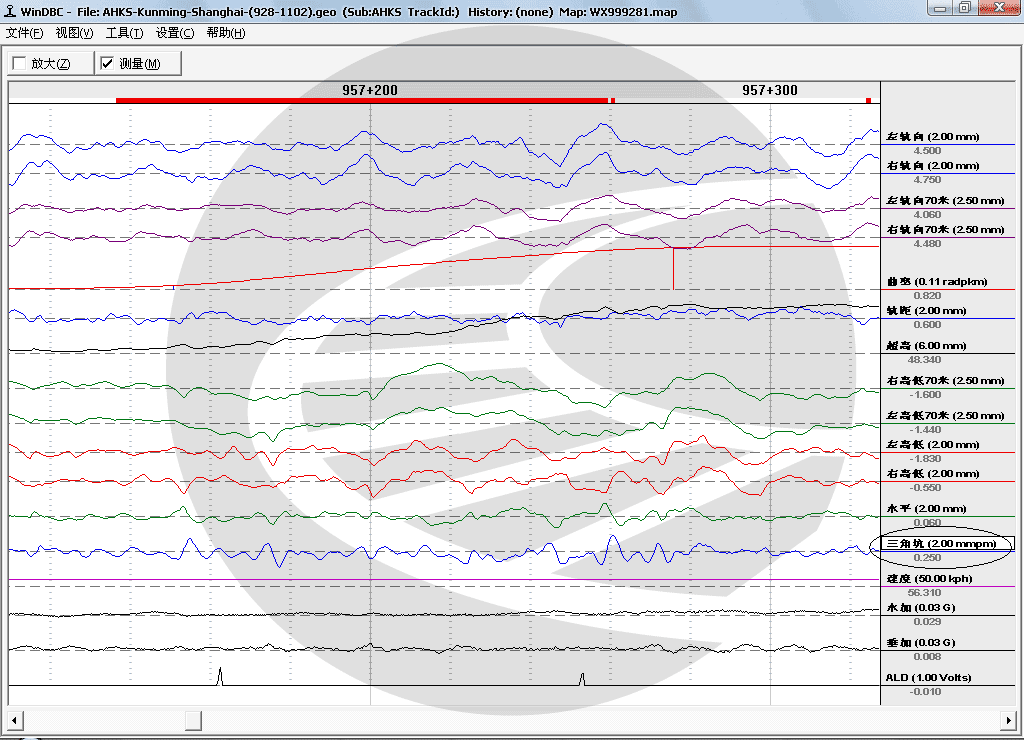The width and height of the screenshot is (1024, 740).
Task: Open the 视图(V) menu
Action: pyautogui.click(x=74, y=33)
